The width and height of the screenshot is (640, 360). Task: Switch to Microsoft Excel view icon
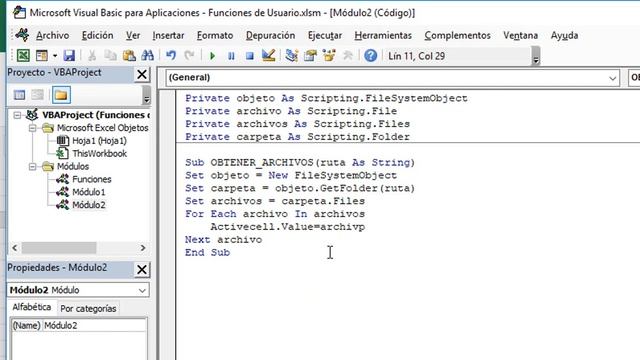point(23,56)
